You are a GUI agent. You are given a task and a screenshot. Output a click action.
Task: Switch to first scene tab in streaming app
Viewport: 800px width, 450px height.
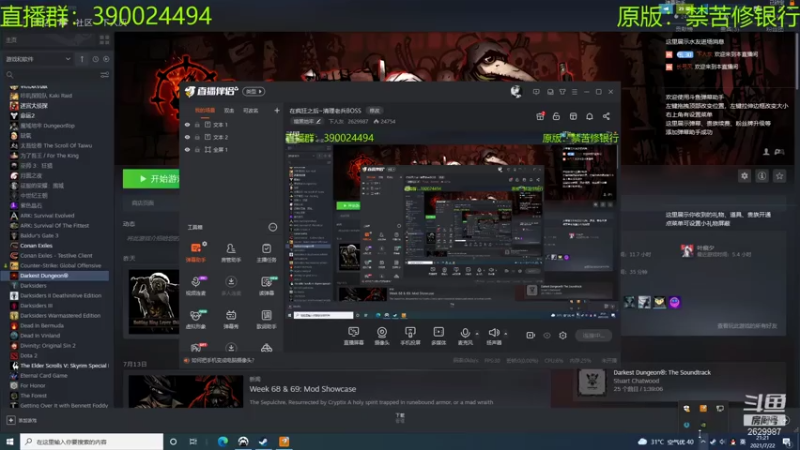(205, 110)
